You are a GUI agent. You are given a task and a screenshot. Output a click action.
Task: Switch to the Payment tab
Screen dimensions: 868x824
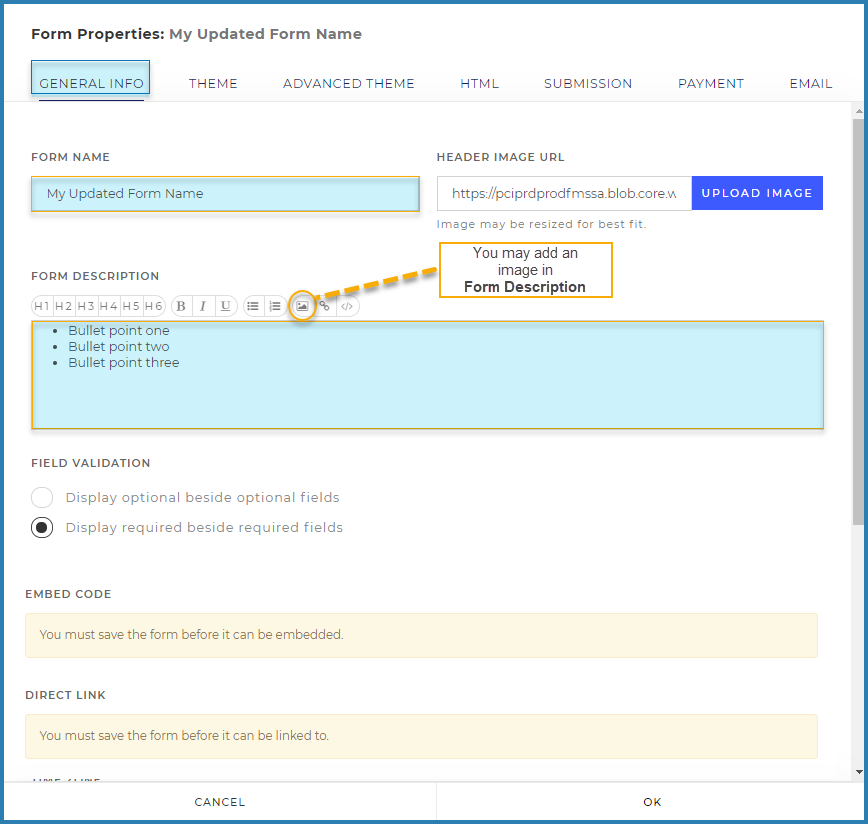click(711, 84)
